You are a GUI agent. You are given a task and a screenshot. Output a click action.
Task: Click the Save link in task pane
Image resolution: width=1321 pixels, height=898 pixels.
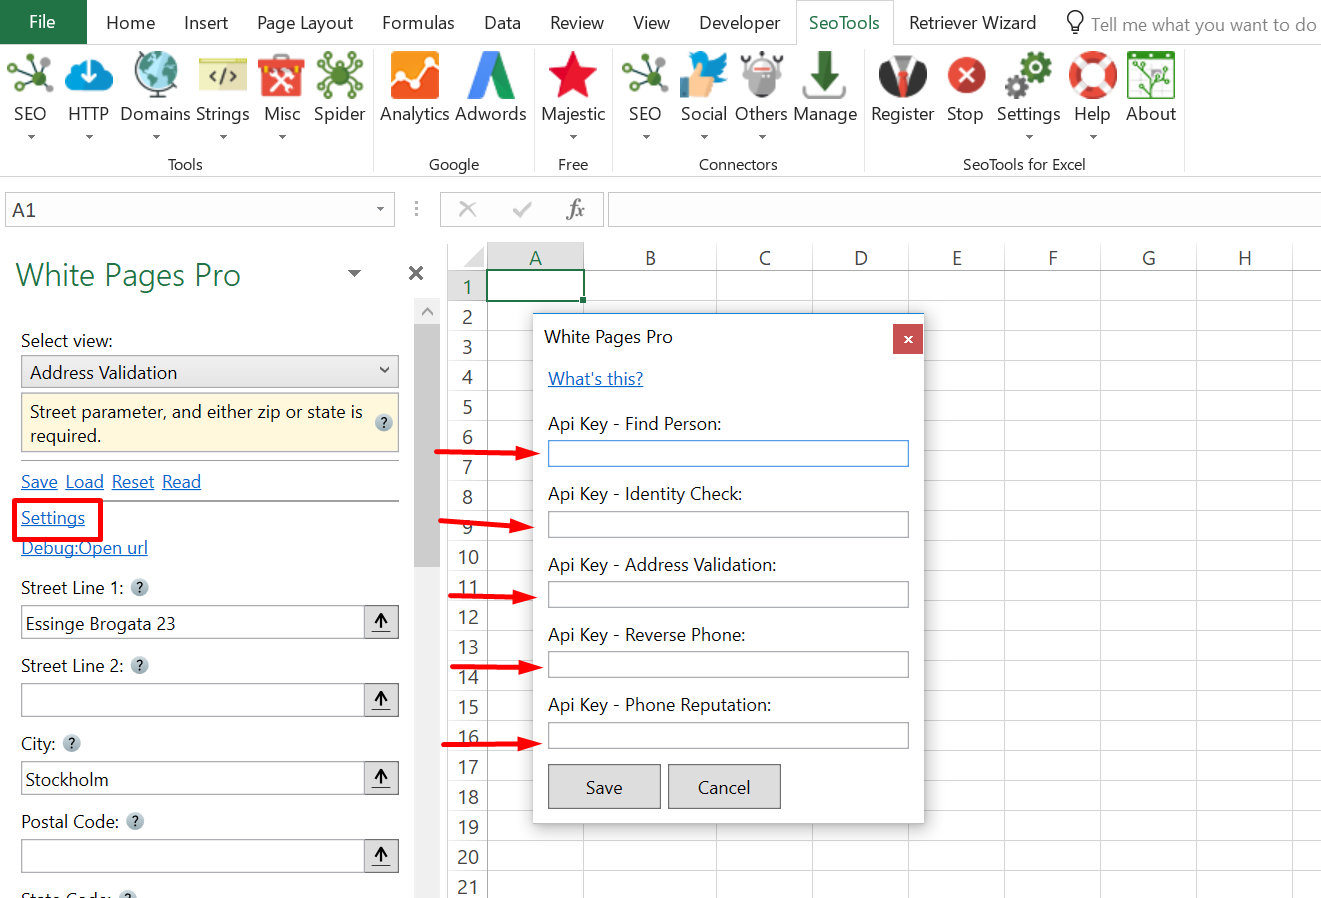(x=39, y=482)
